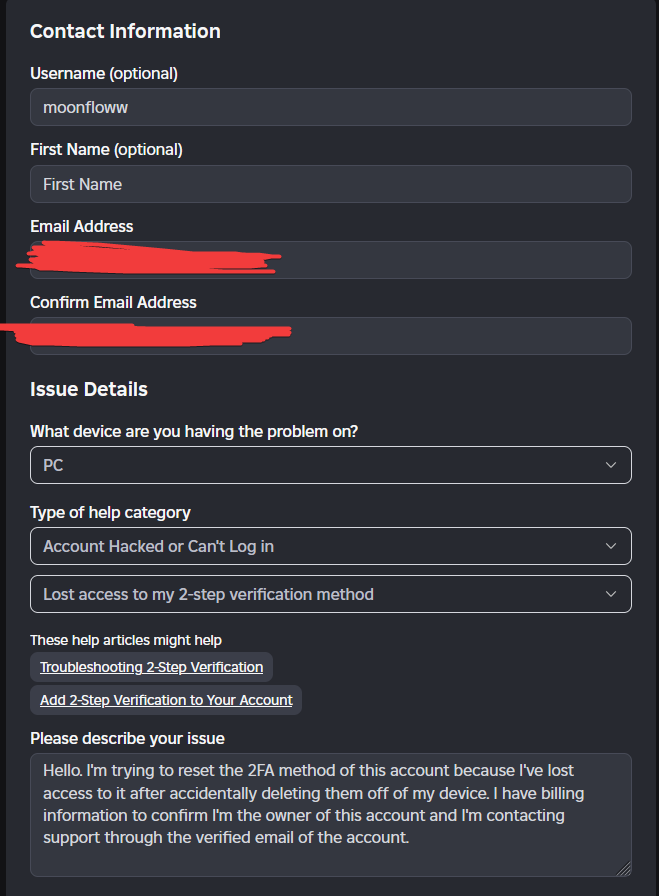
Task: Click the Confirm Email Address label
Action: [113, 302]
